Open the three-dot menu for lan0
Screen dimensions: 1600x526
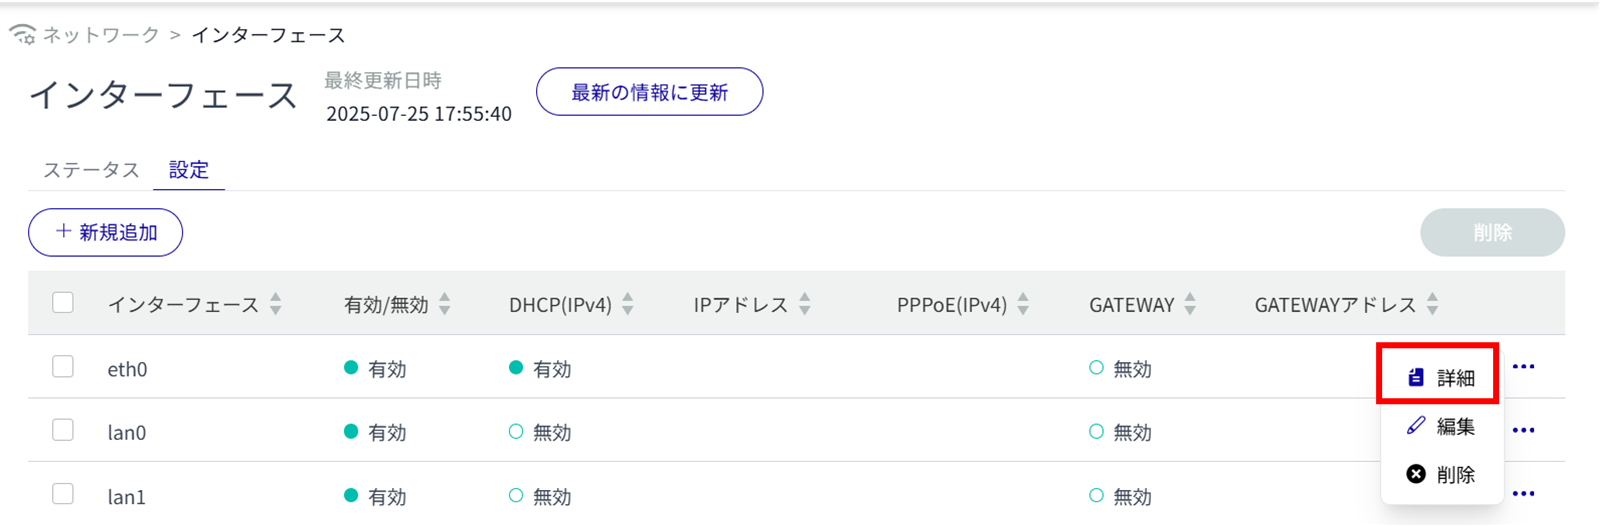point(1523,430)
